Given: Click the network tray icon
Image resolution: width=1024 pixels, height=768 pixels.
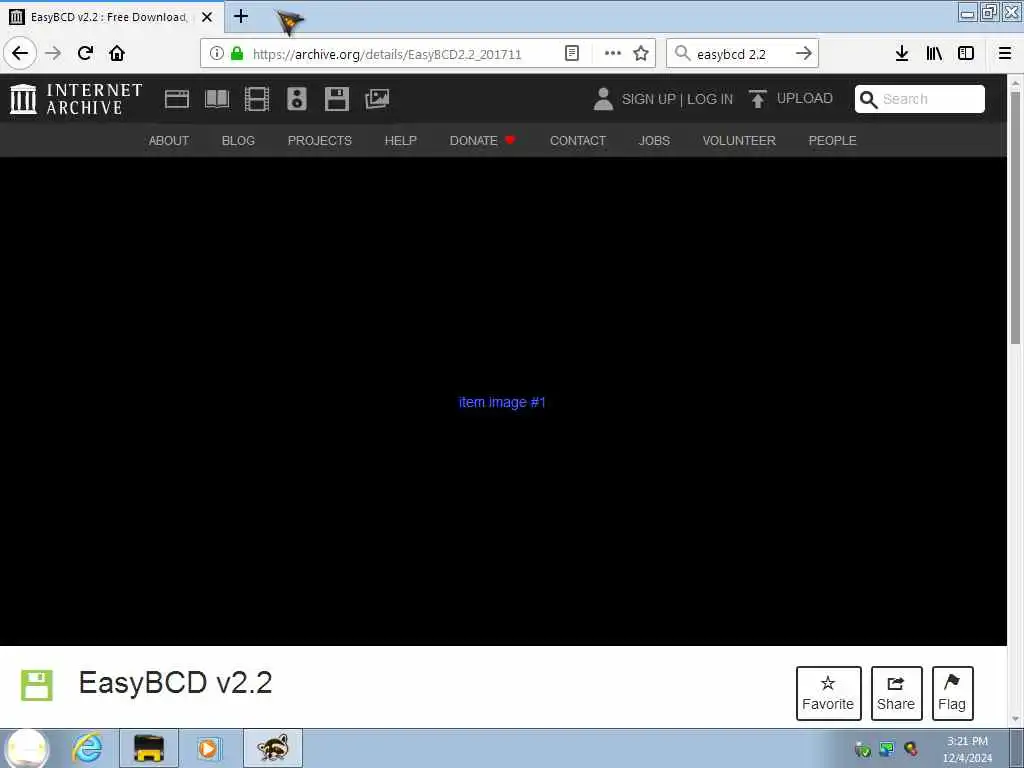Looking at the screenshot, I should [887, 749].
